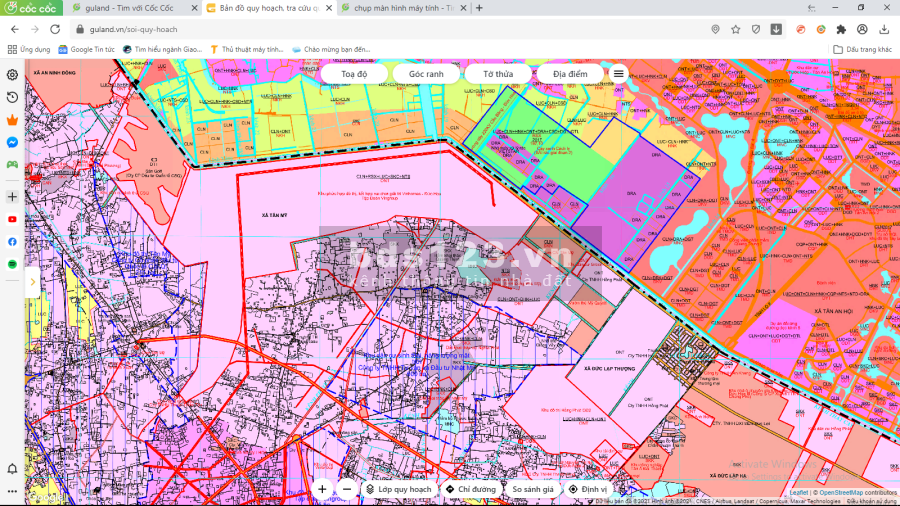900x506 pixels.
Task: Open a new browser tab
Action: click(479, 8)
